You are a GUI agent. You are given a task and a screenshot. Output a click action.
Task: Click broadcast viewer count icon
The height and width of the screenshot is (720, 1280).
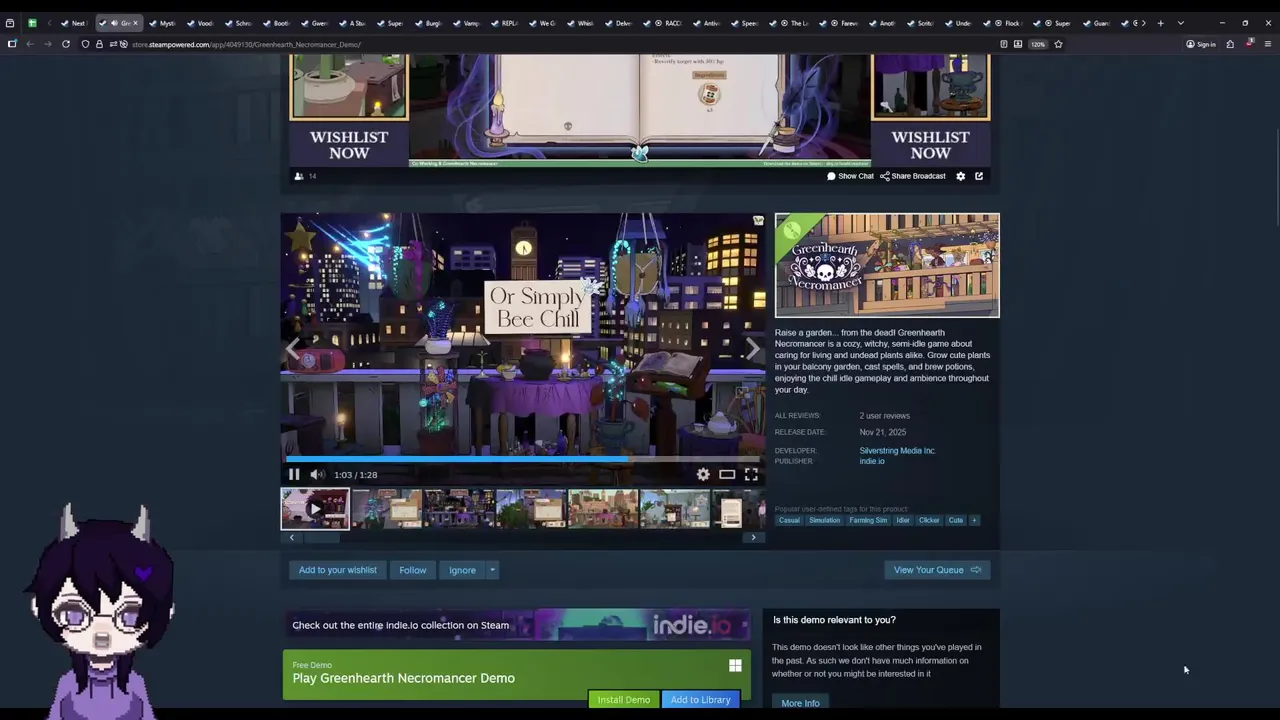(299, 176)
